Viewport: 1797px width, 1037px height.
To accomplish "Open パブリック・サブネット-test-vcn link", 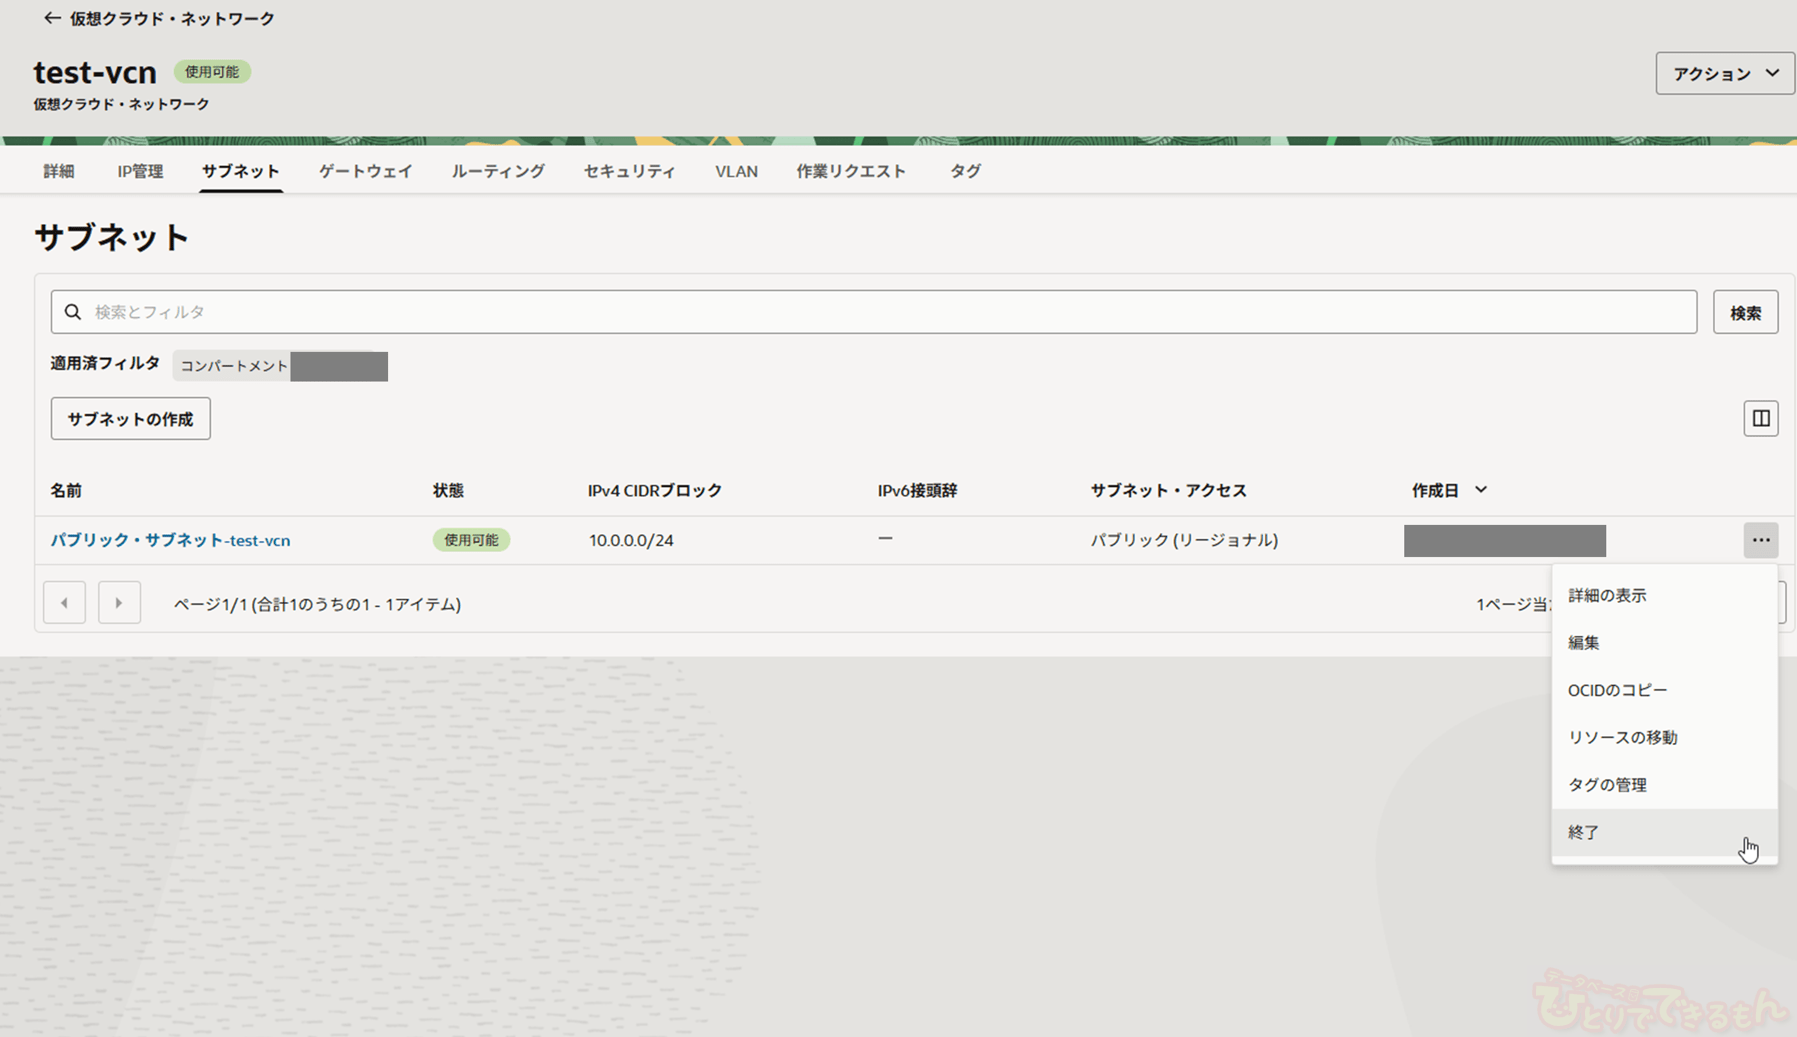I will [x=171, y=540].
